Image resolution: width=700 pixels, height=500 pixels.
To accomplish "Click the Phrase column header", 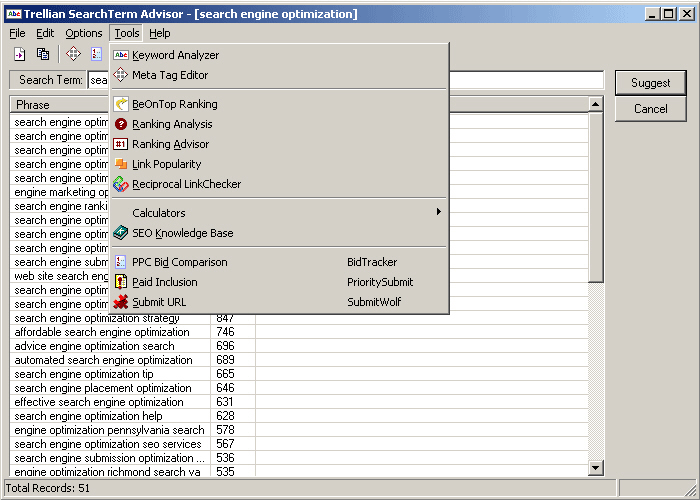I will pos(59,104).
